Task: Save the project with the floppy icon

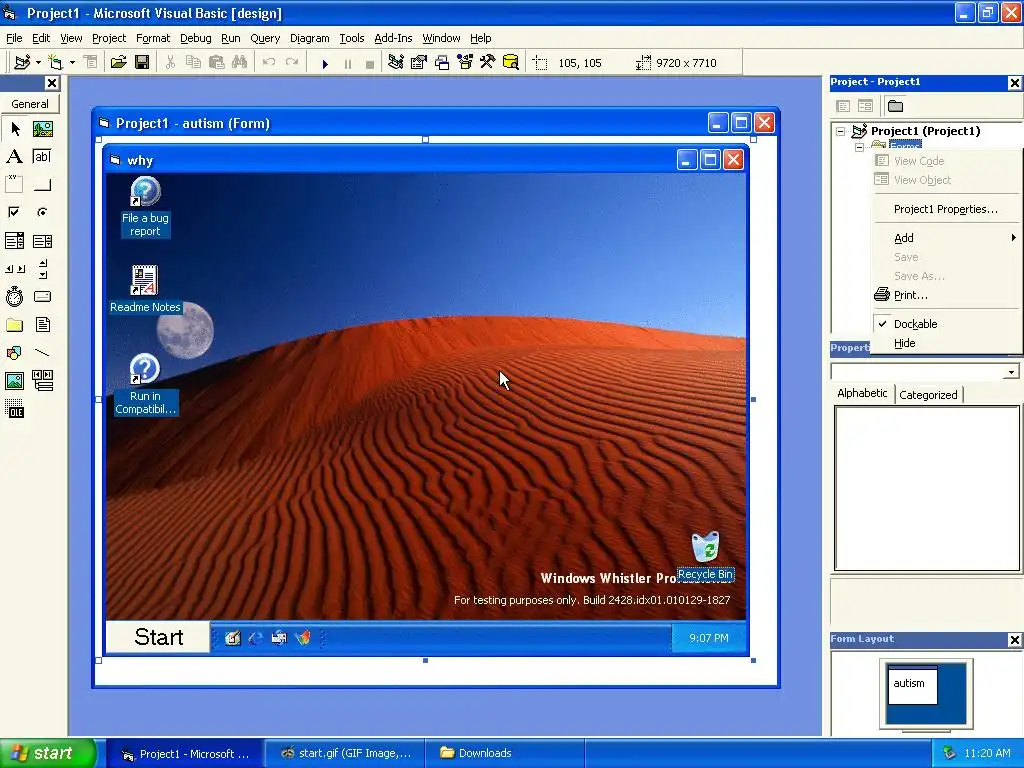Action: click(142, 63)
